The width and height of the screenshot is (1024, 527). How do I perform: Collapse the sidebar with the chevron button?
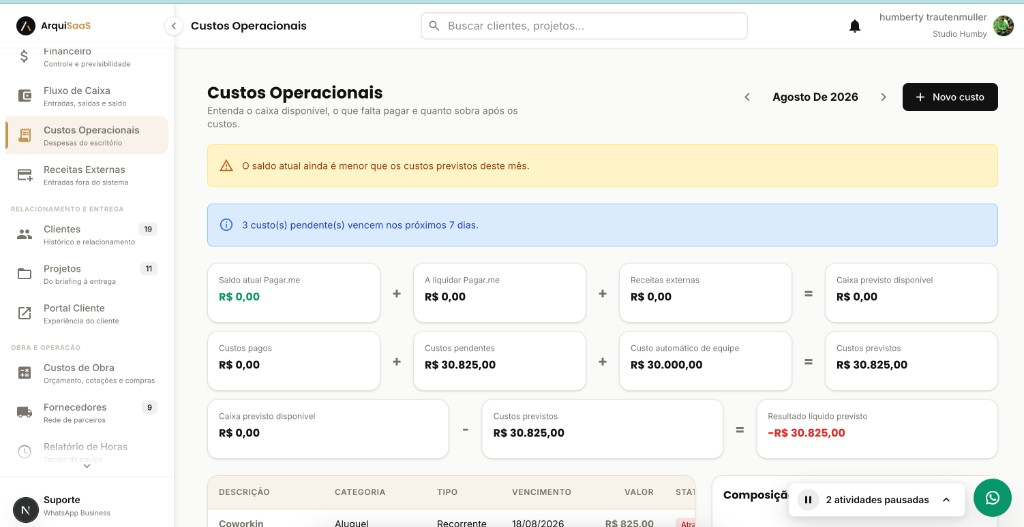tap(173, 26)
